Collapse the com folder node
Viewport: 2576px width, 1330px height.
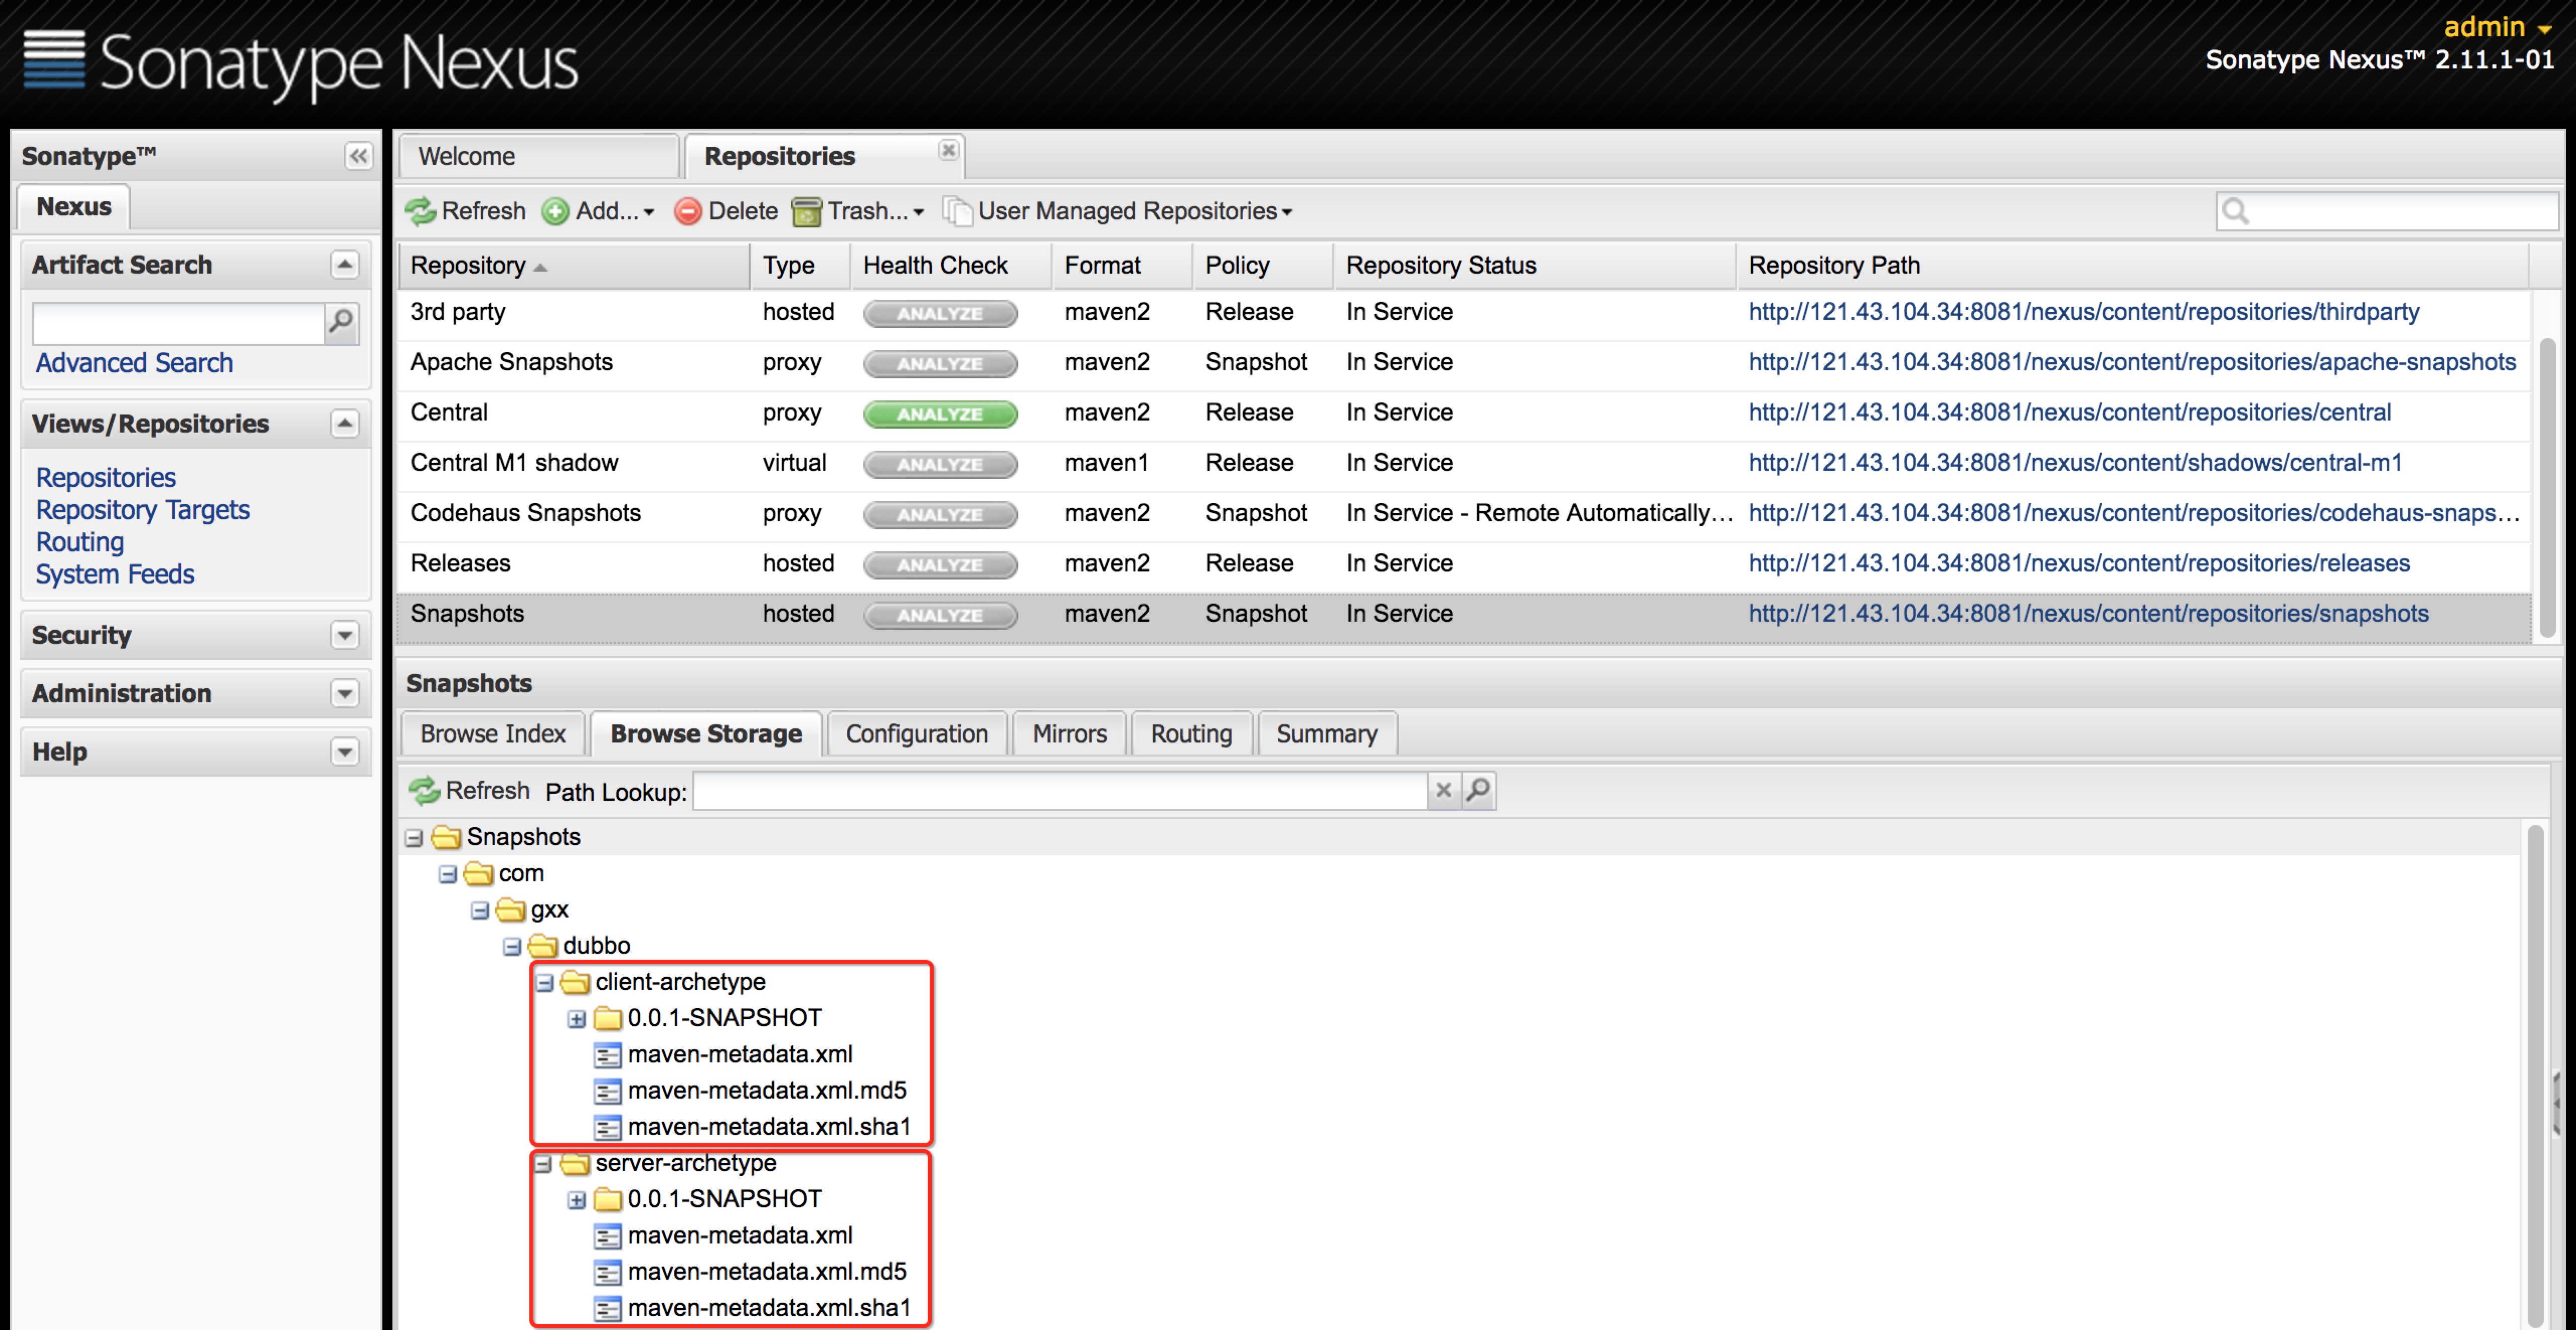447,874
